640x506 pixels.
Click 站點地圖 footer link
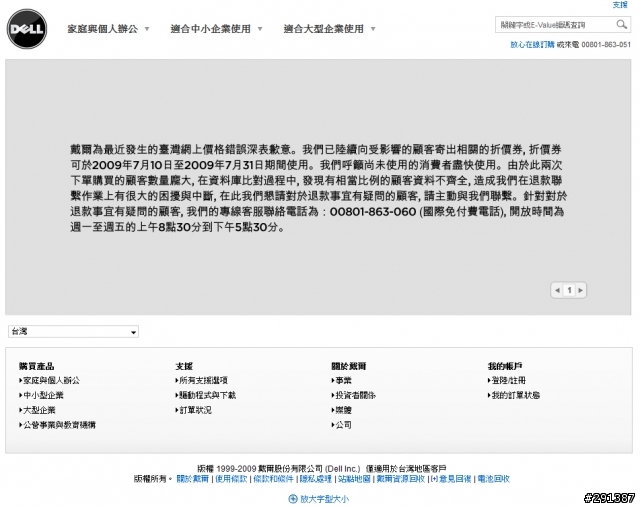click(354, 479)
